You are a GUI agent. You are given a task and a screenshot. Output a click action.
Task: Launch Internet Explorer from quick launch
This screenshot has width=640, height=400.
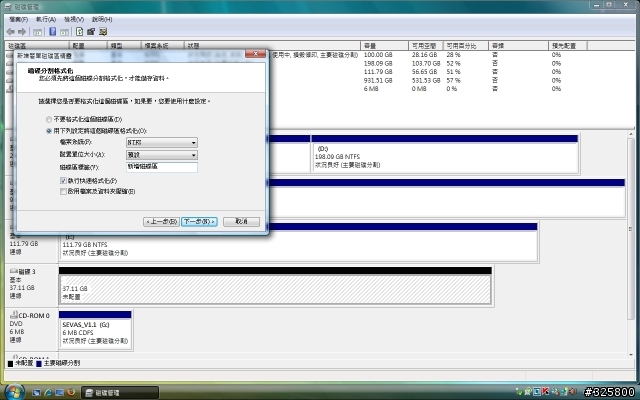click(x=48, y=393)
